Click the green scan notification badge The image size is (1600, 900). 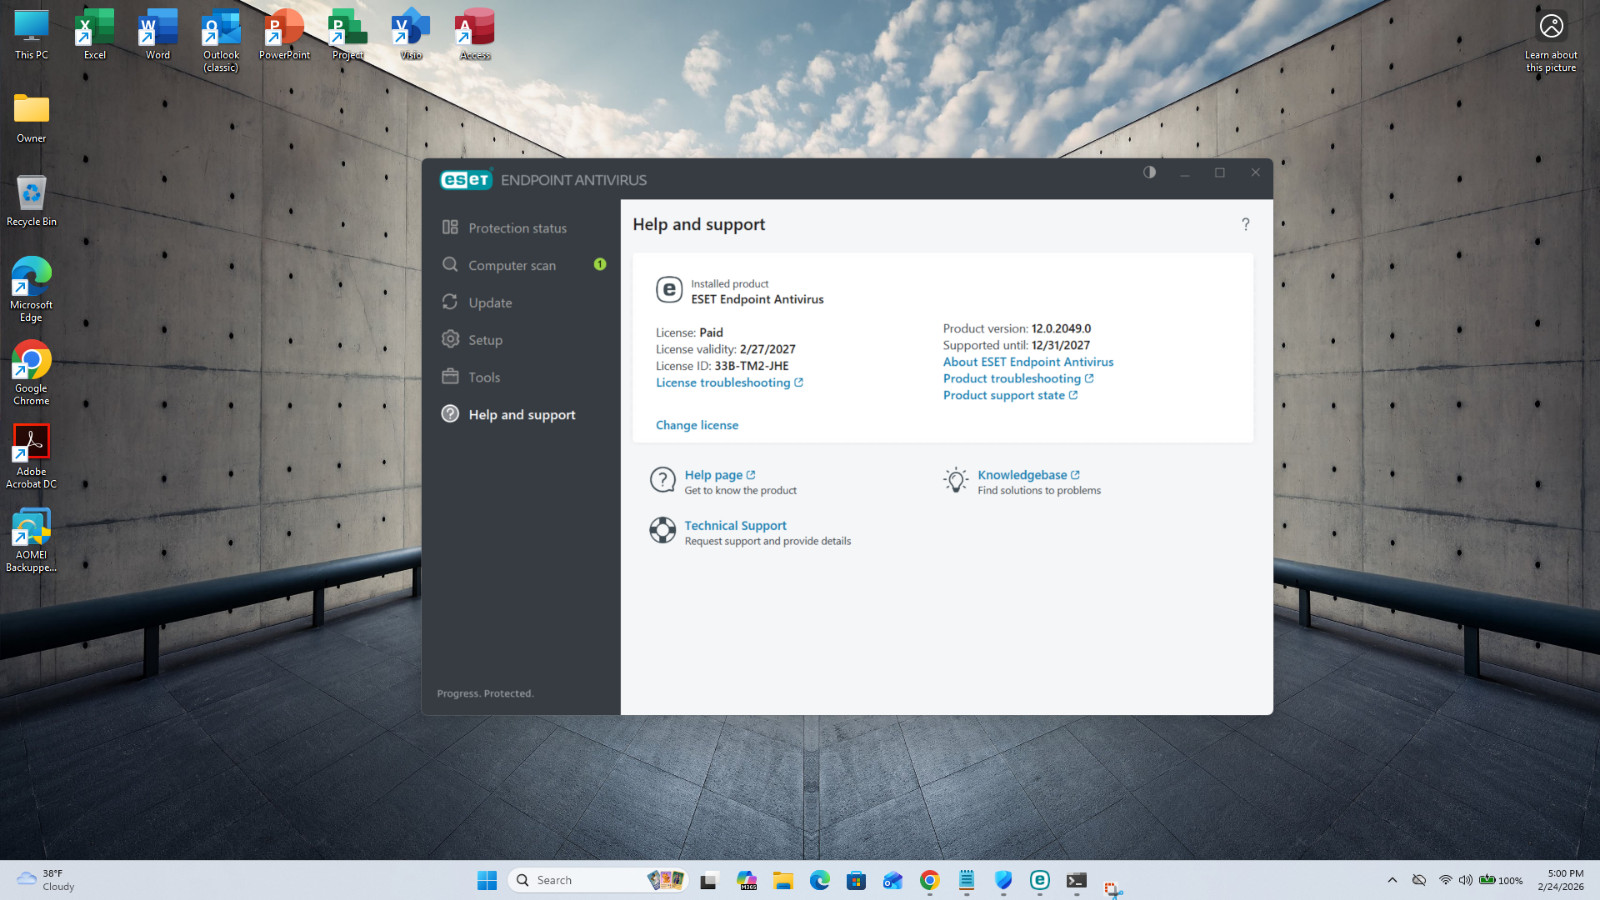600,264
